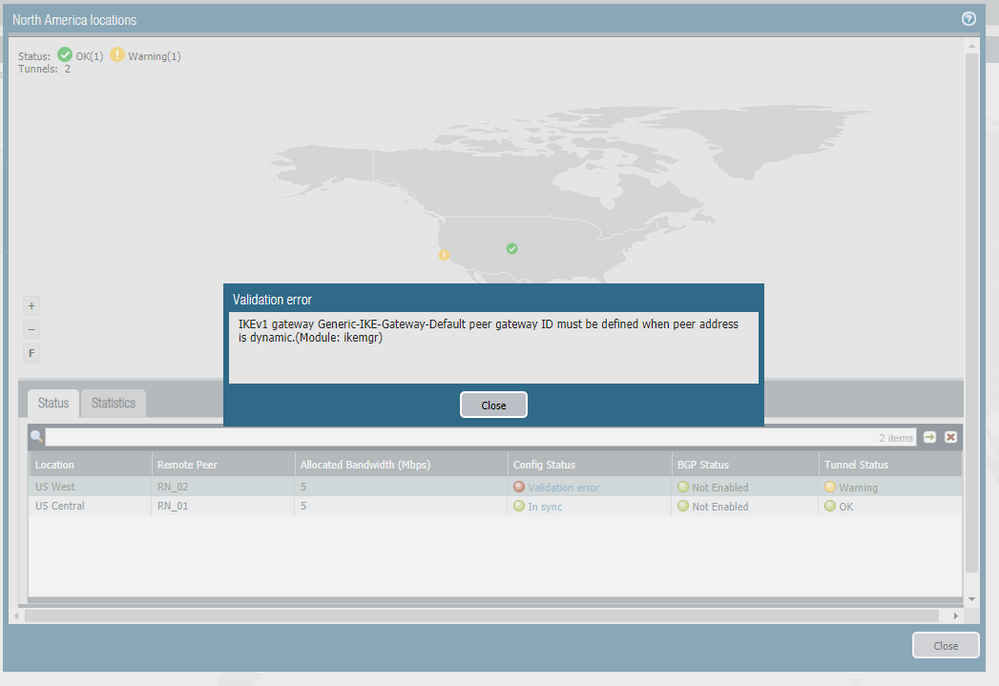Clear the filter with the X icon
The image size is (999, 686).
951,437
